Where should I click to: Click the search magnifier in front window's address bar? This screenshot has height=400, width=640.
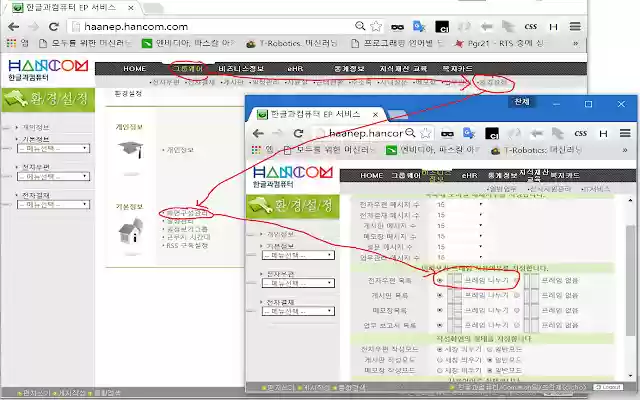pos(410,133)
